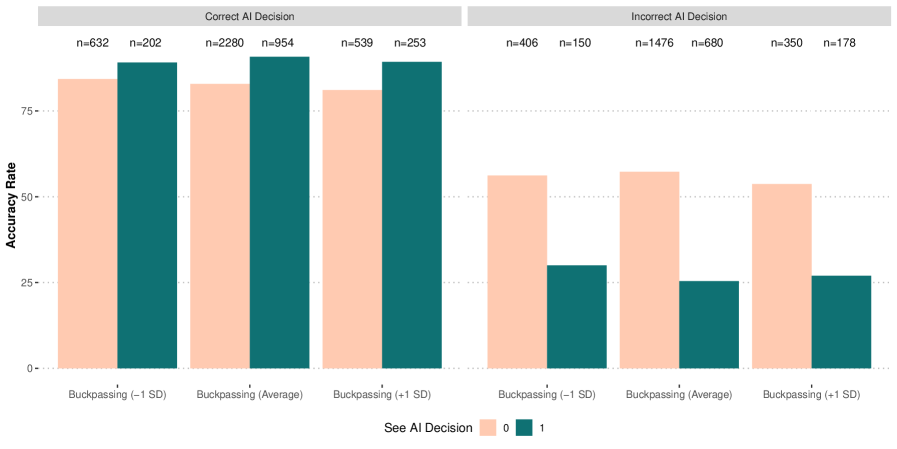897x449 pixels.
Task: Select the peach bar under n=406
Action: coord(517,271)
